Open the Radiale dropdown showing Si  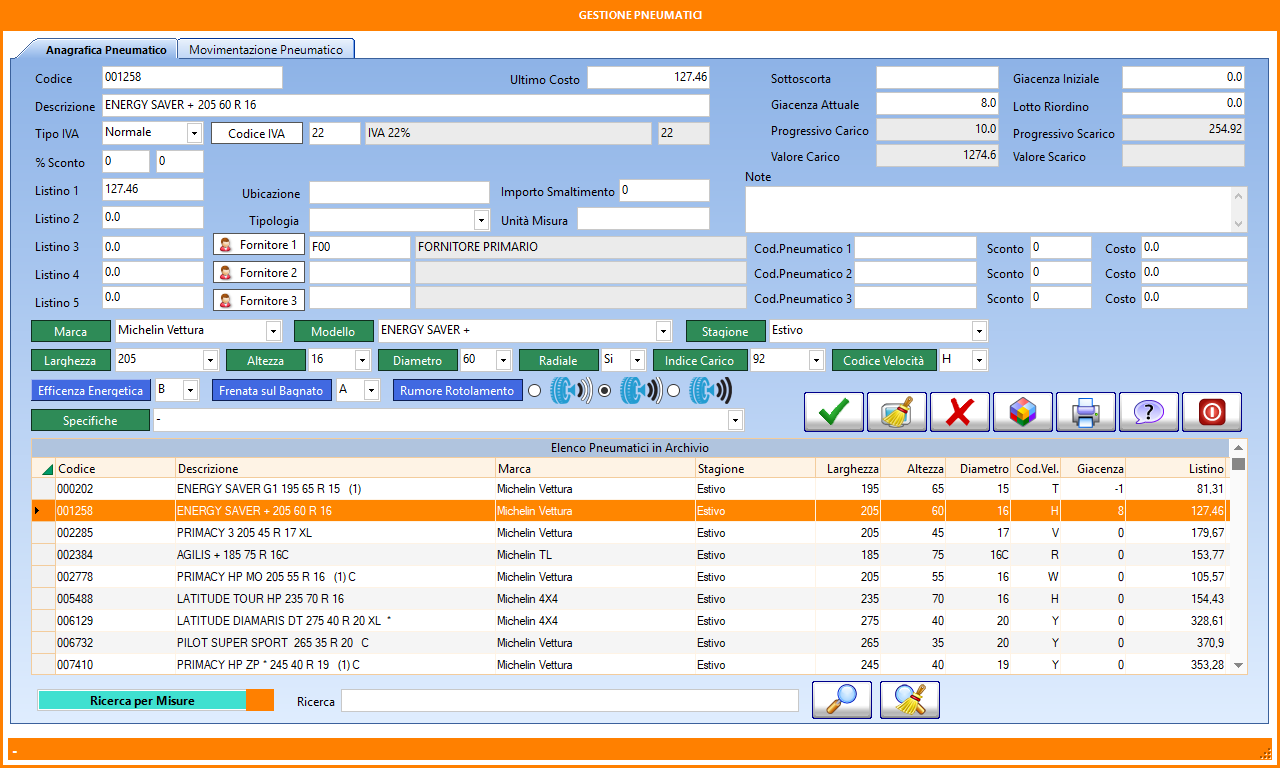click(x=637, y=360)
